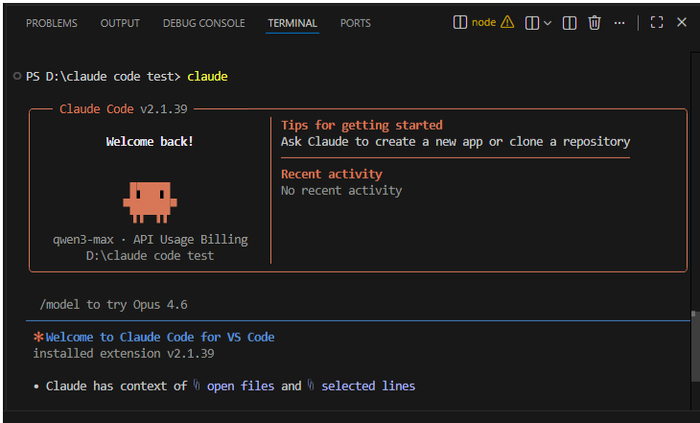Open the split terminal dropdown chevron

pyautogui.click(x=547, y=23)
